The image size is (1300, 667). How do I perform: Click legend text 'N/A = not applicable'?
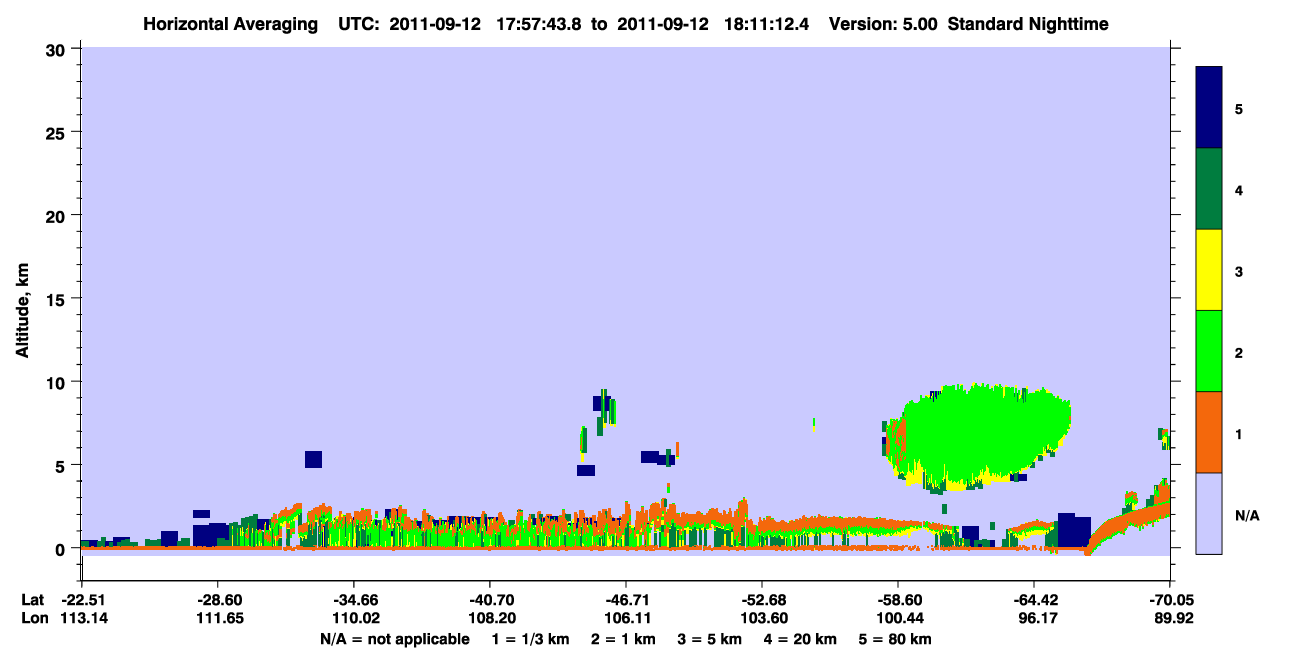tap(394, 639)
